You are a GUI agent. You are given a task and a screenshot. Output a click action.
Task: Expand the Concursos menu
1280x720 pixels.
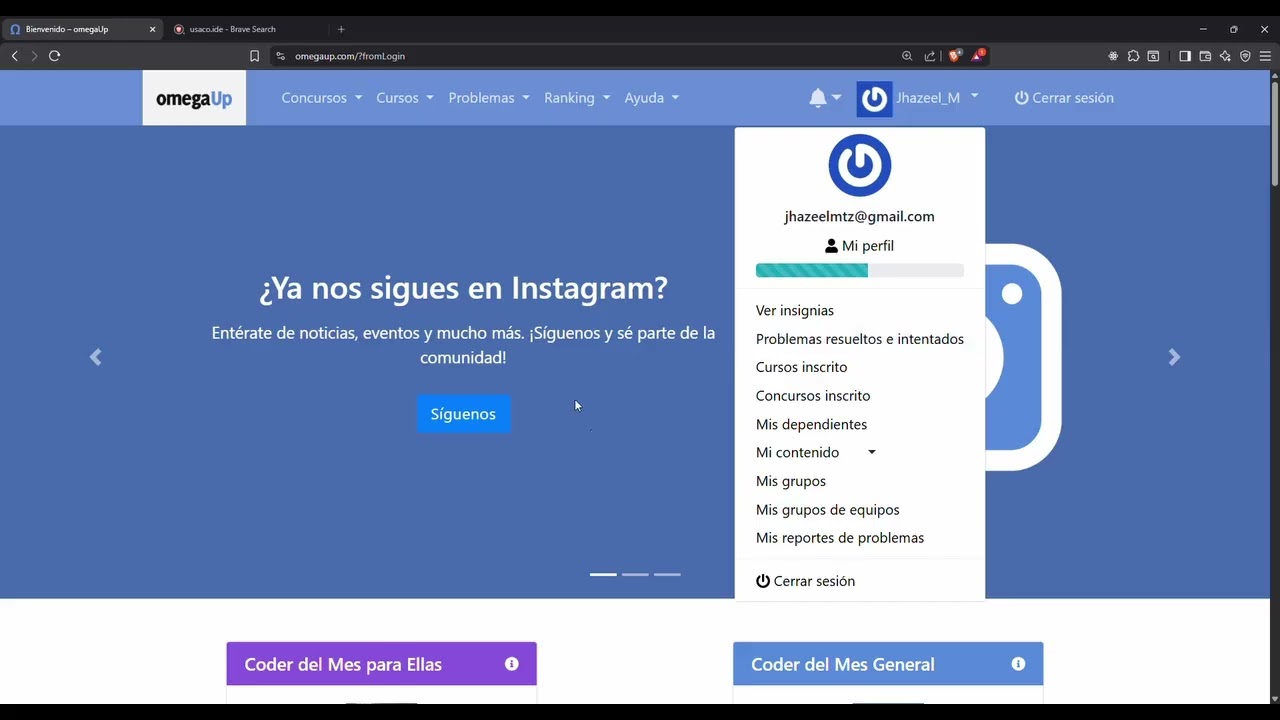coord(321,98)
